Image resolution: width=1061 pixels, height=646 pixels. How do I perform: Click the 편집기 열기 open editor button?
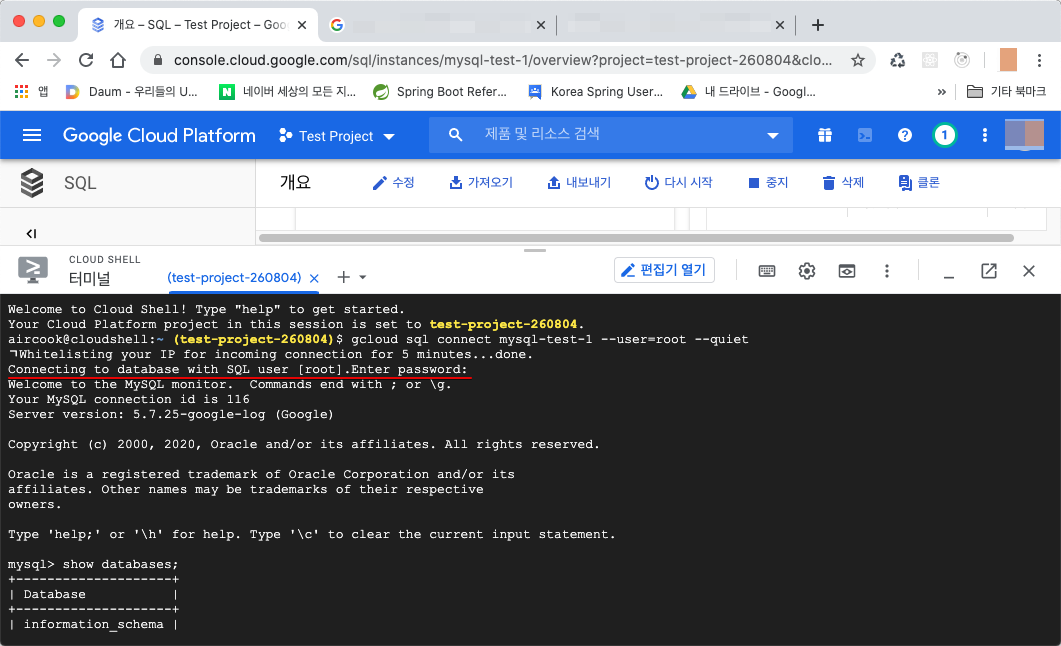pos(664,270)
